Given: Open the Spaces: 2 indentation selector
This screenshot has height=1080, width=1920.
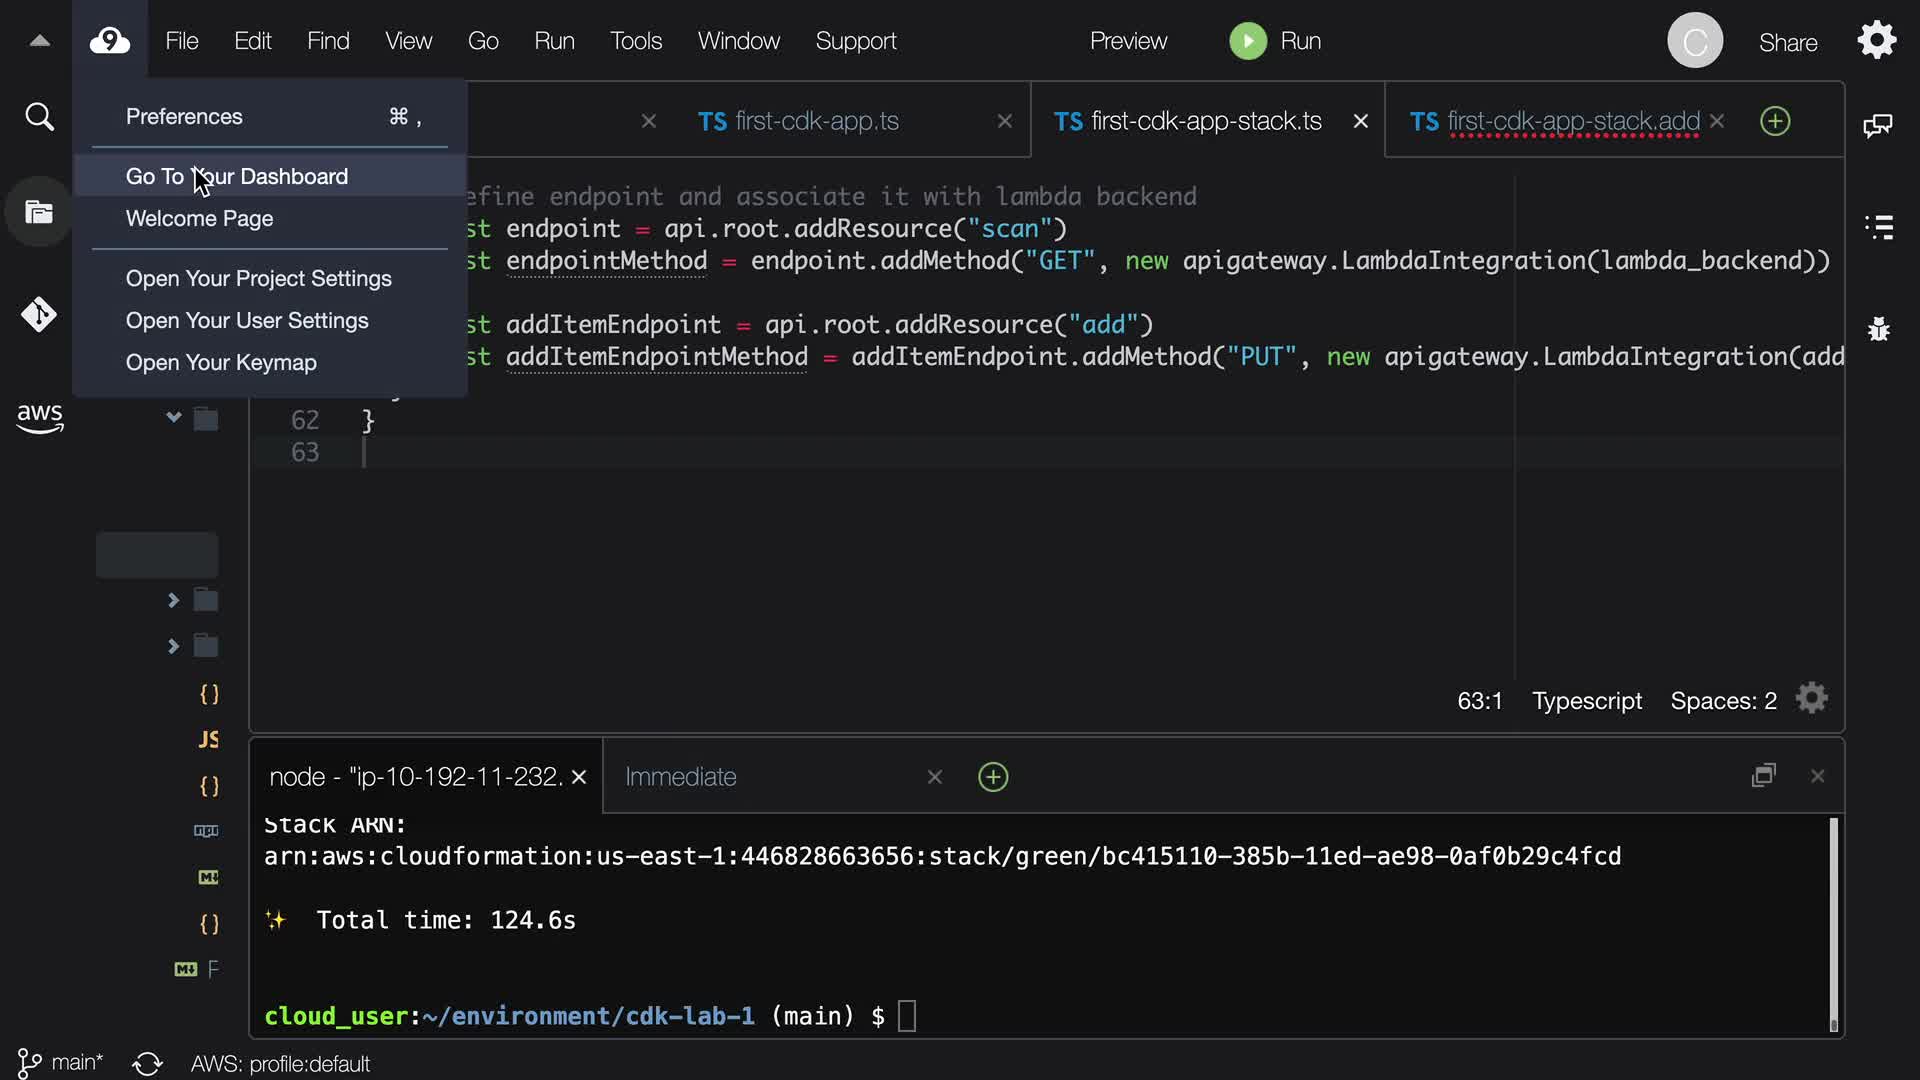Looking at the screenshot, I should [1723, 701].
